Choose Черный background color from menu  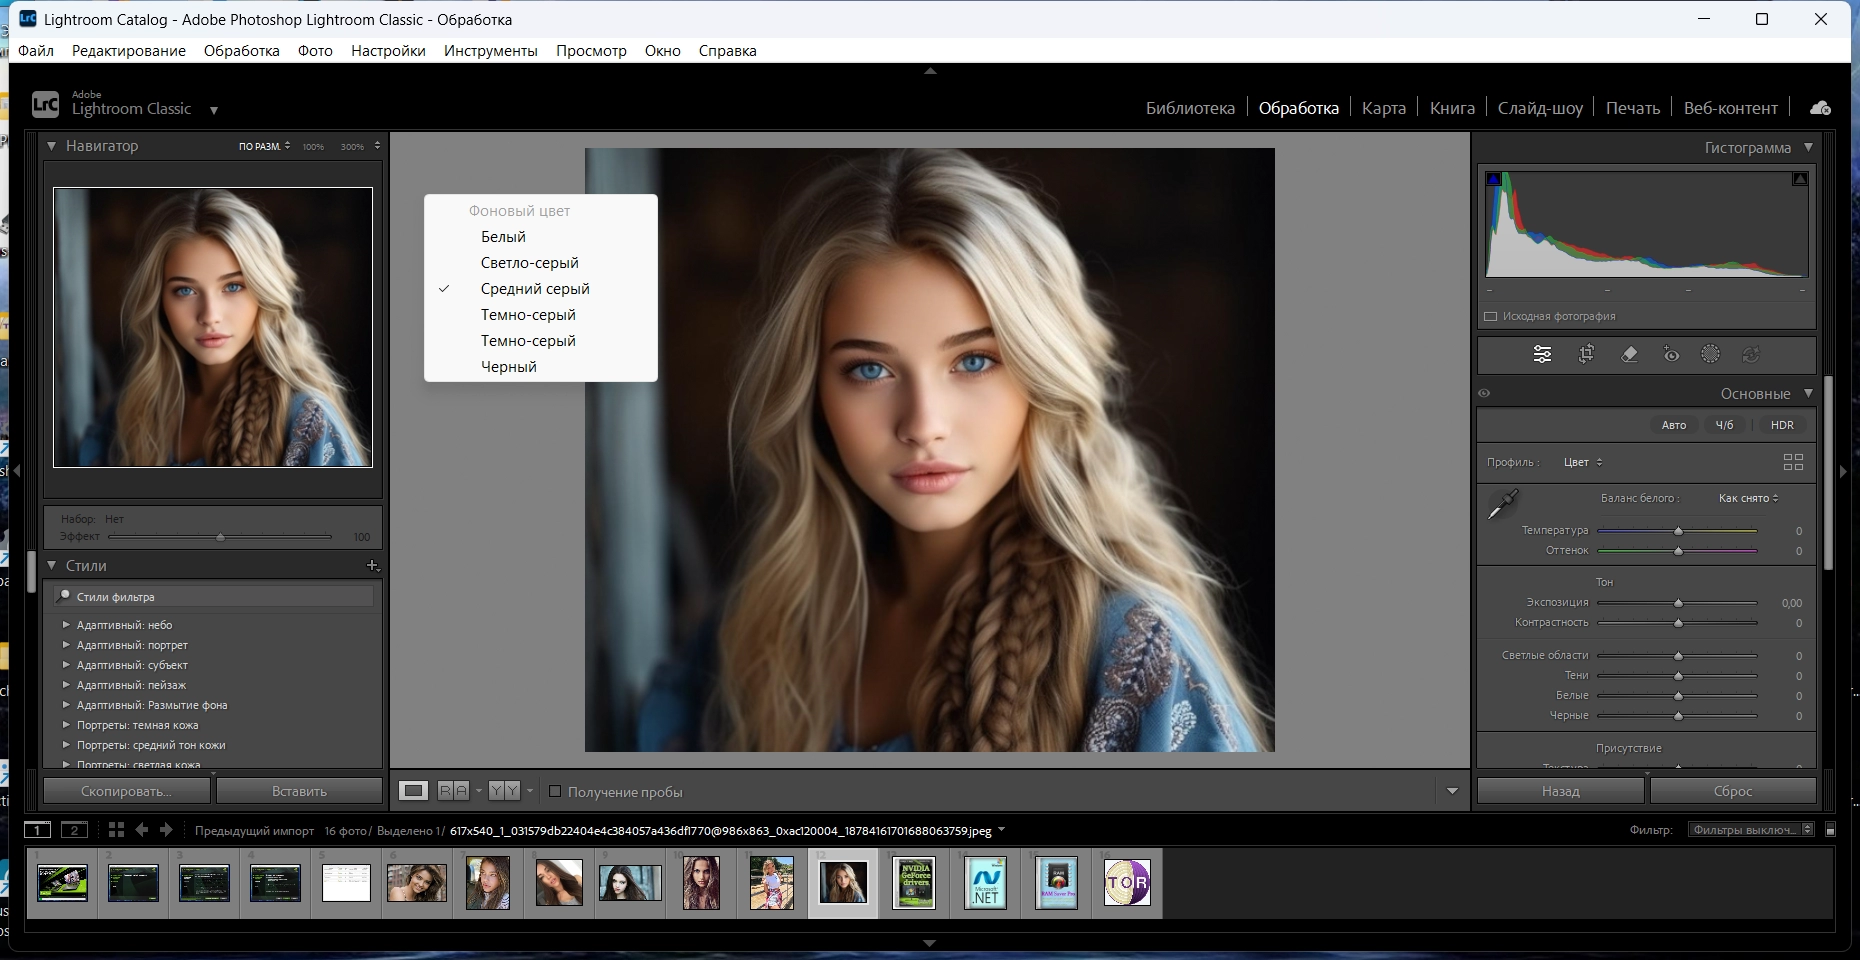[x=509, y=367]
